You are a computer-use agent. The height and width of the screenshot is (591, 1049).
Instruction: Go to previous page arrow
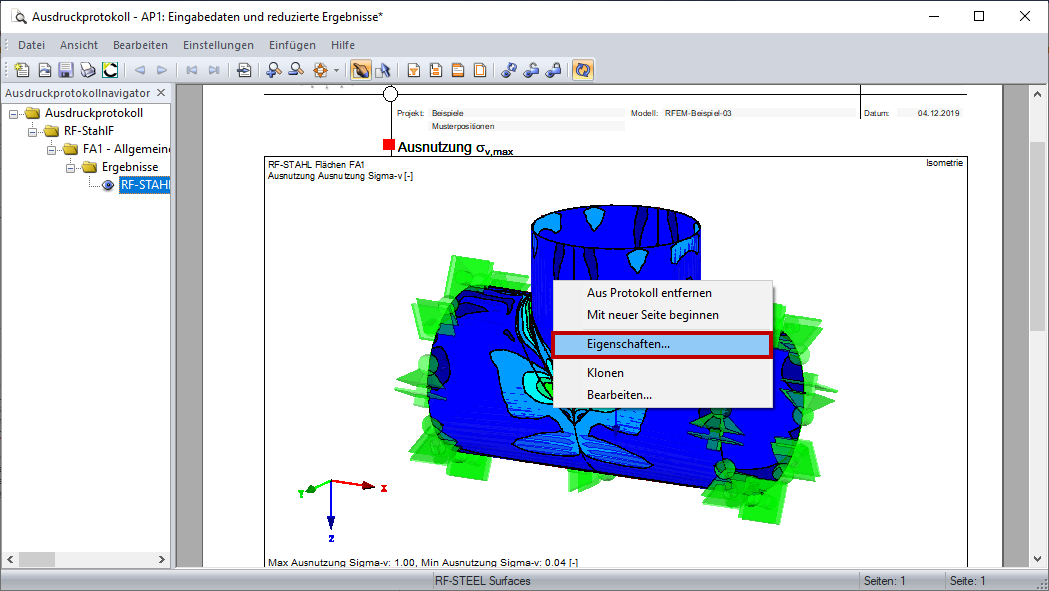click(x=140, y=70)
